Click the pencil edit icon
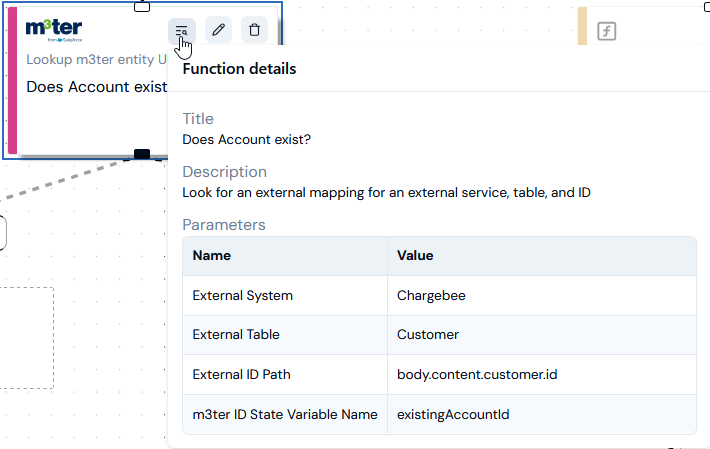The width and height of the screenshot is (710, 449). tap(218, 30)
